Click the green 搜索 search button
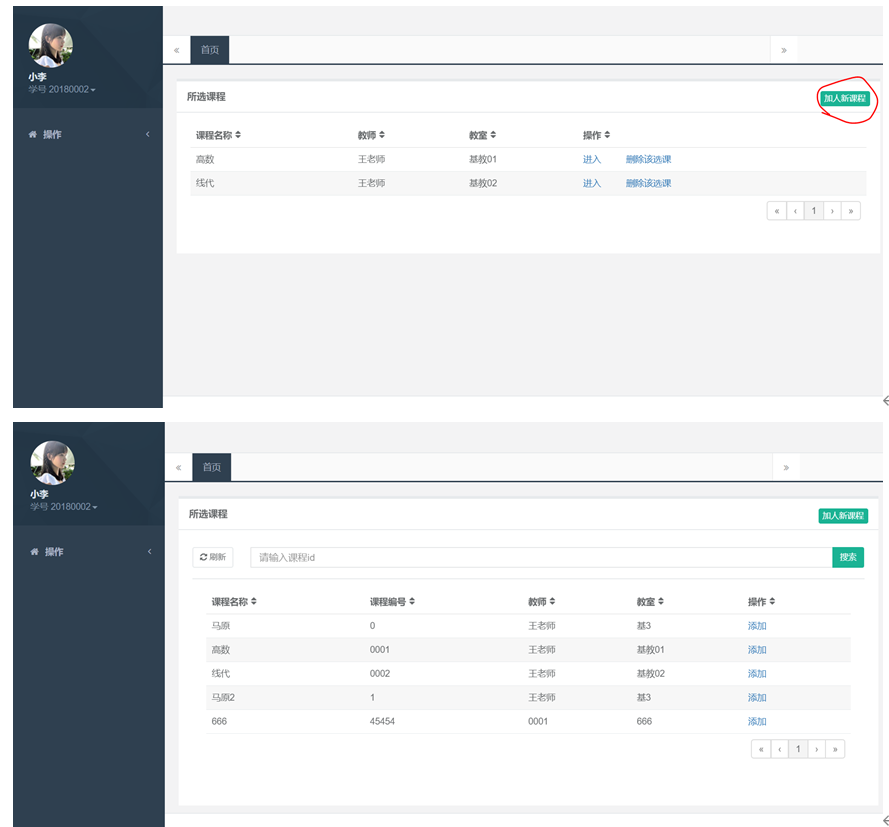The height and width of the screenshot is (827, 889). coord(848,557)
